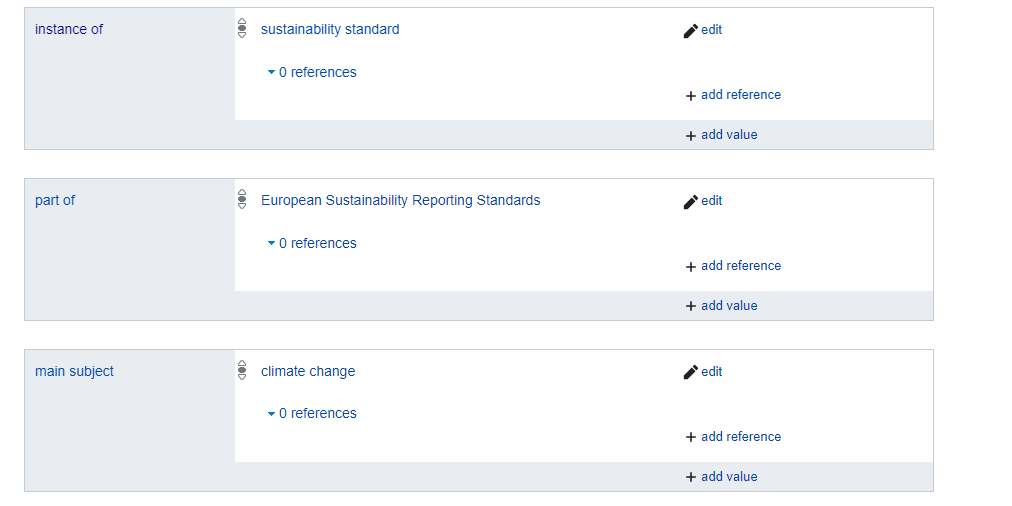The image size is (1012, 506).
Task: Add value to the instance of property
Action: (721, 135)
